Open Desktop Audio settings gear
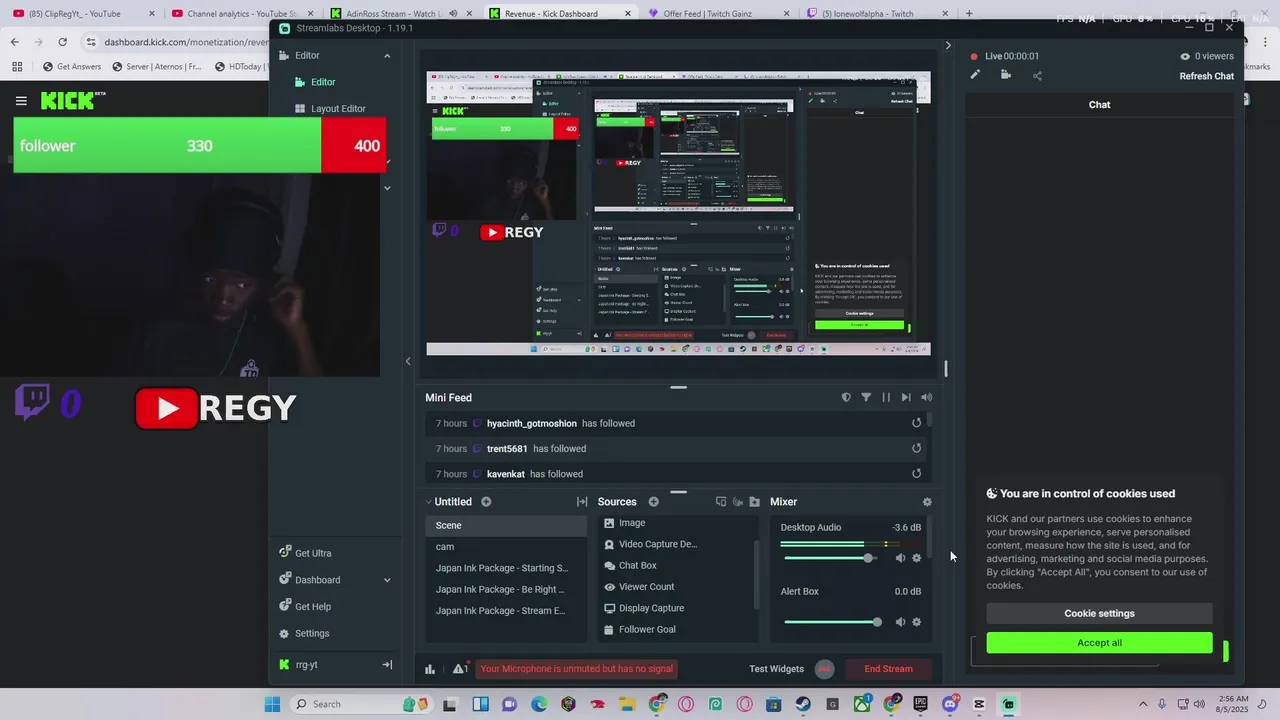 click(917, 558)
